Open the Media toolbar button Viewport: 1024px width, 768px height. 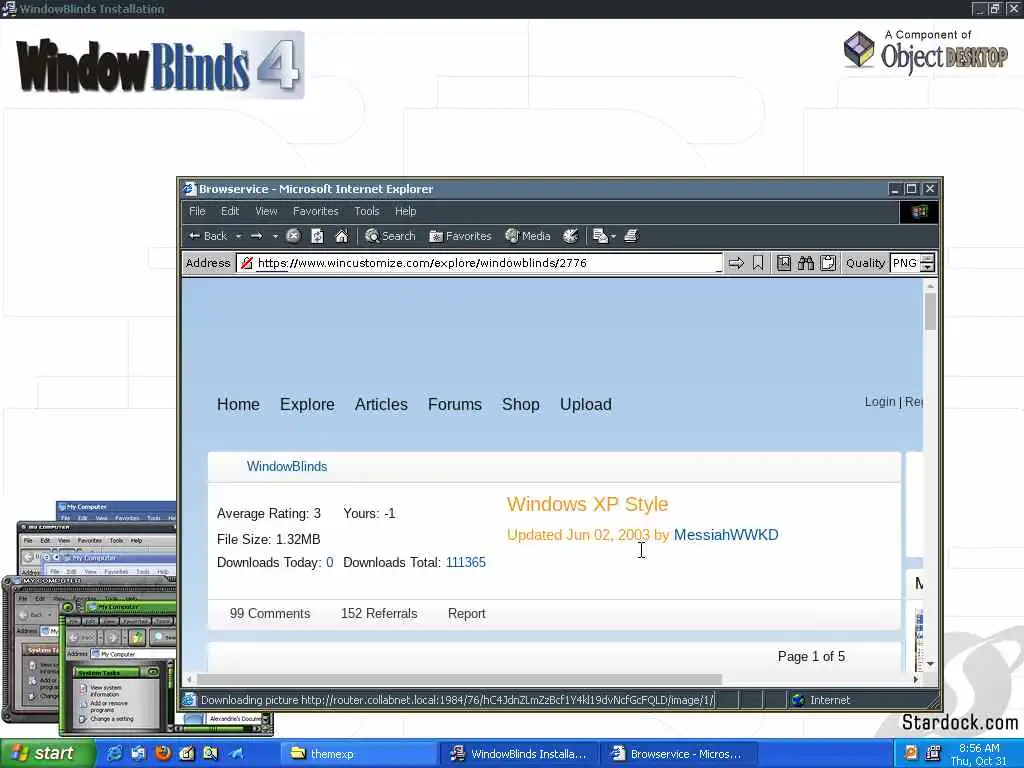(x=528, y=236)
